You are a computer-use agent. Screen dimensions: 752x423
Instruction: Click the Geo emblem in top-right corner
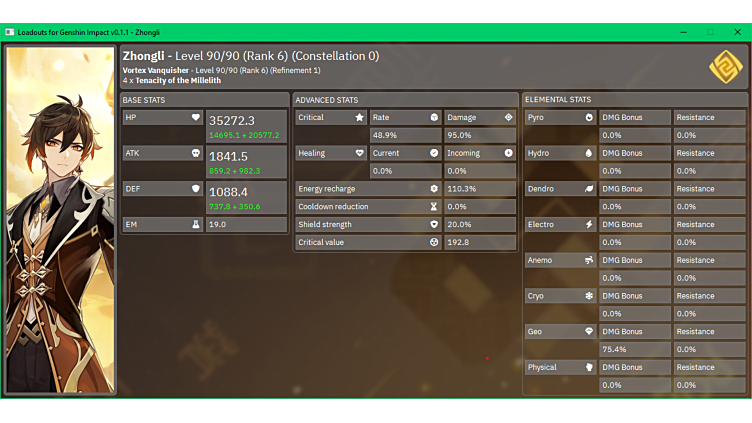(725, 67)
